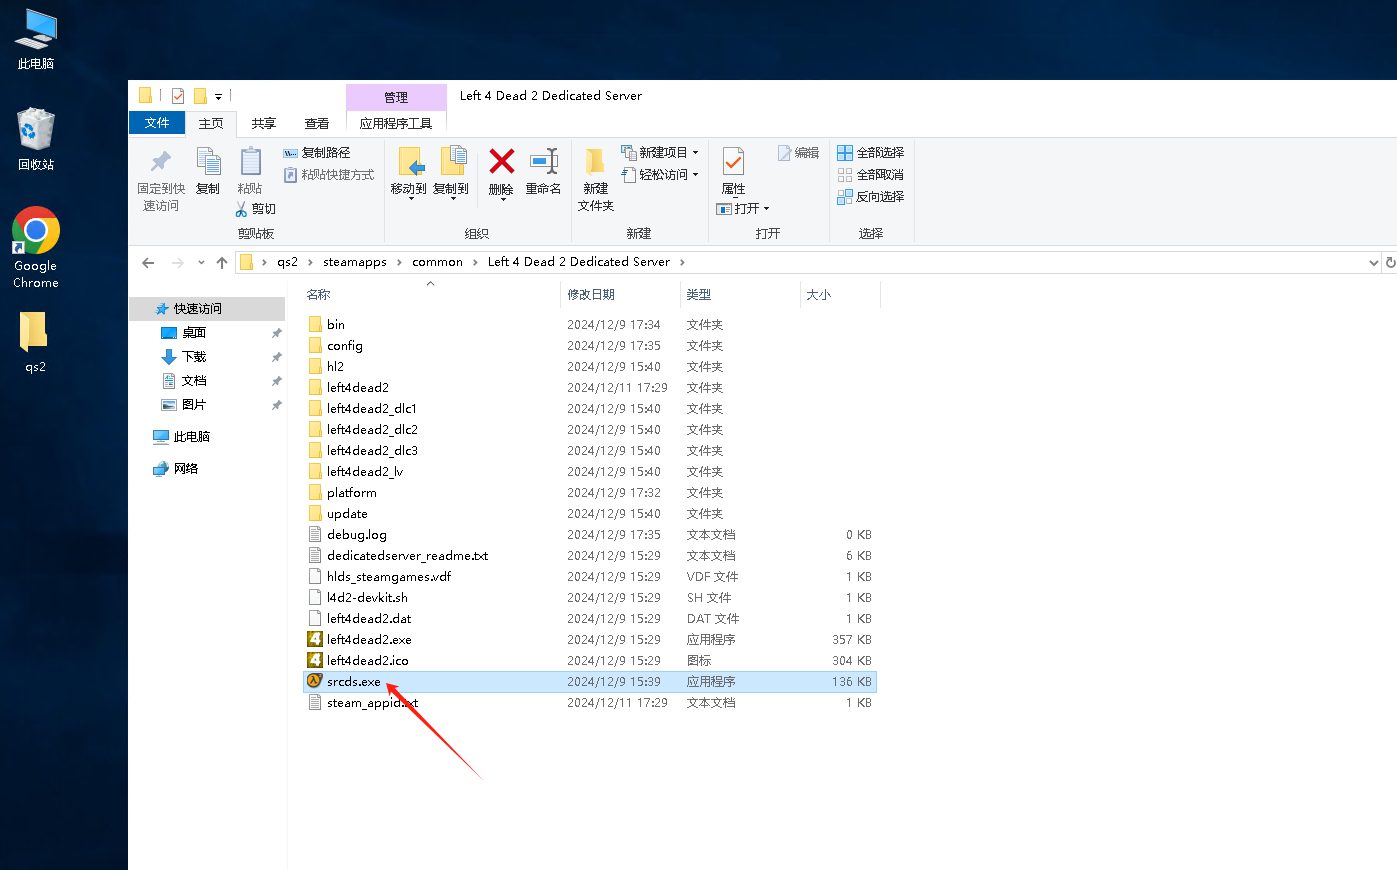Click Edit (编辑) in the ribbon
The width and height of the screenshot is (1397, 870).
(798, 153)
